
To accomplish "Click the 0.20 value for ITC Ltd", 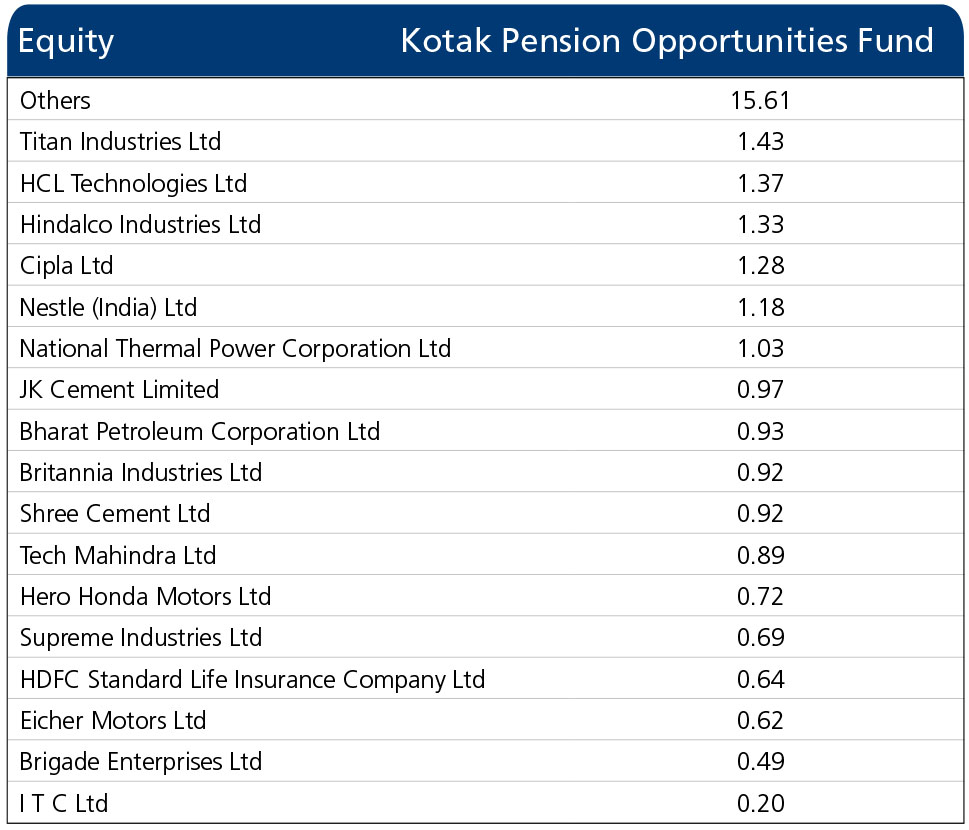I will (760, 803).
